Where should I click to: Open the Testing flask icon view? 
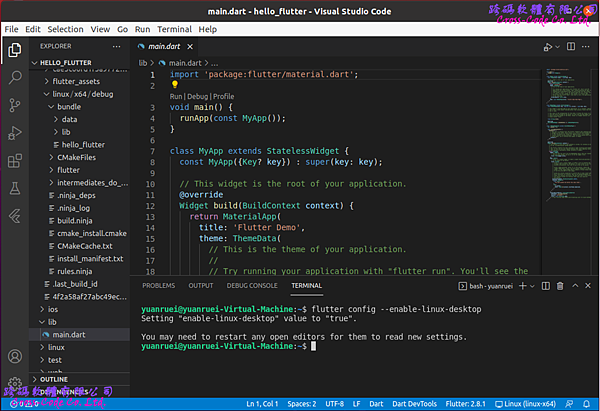[15, 188]
